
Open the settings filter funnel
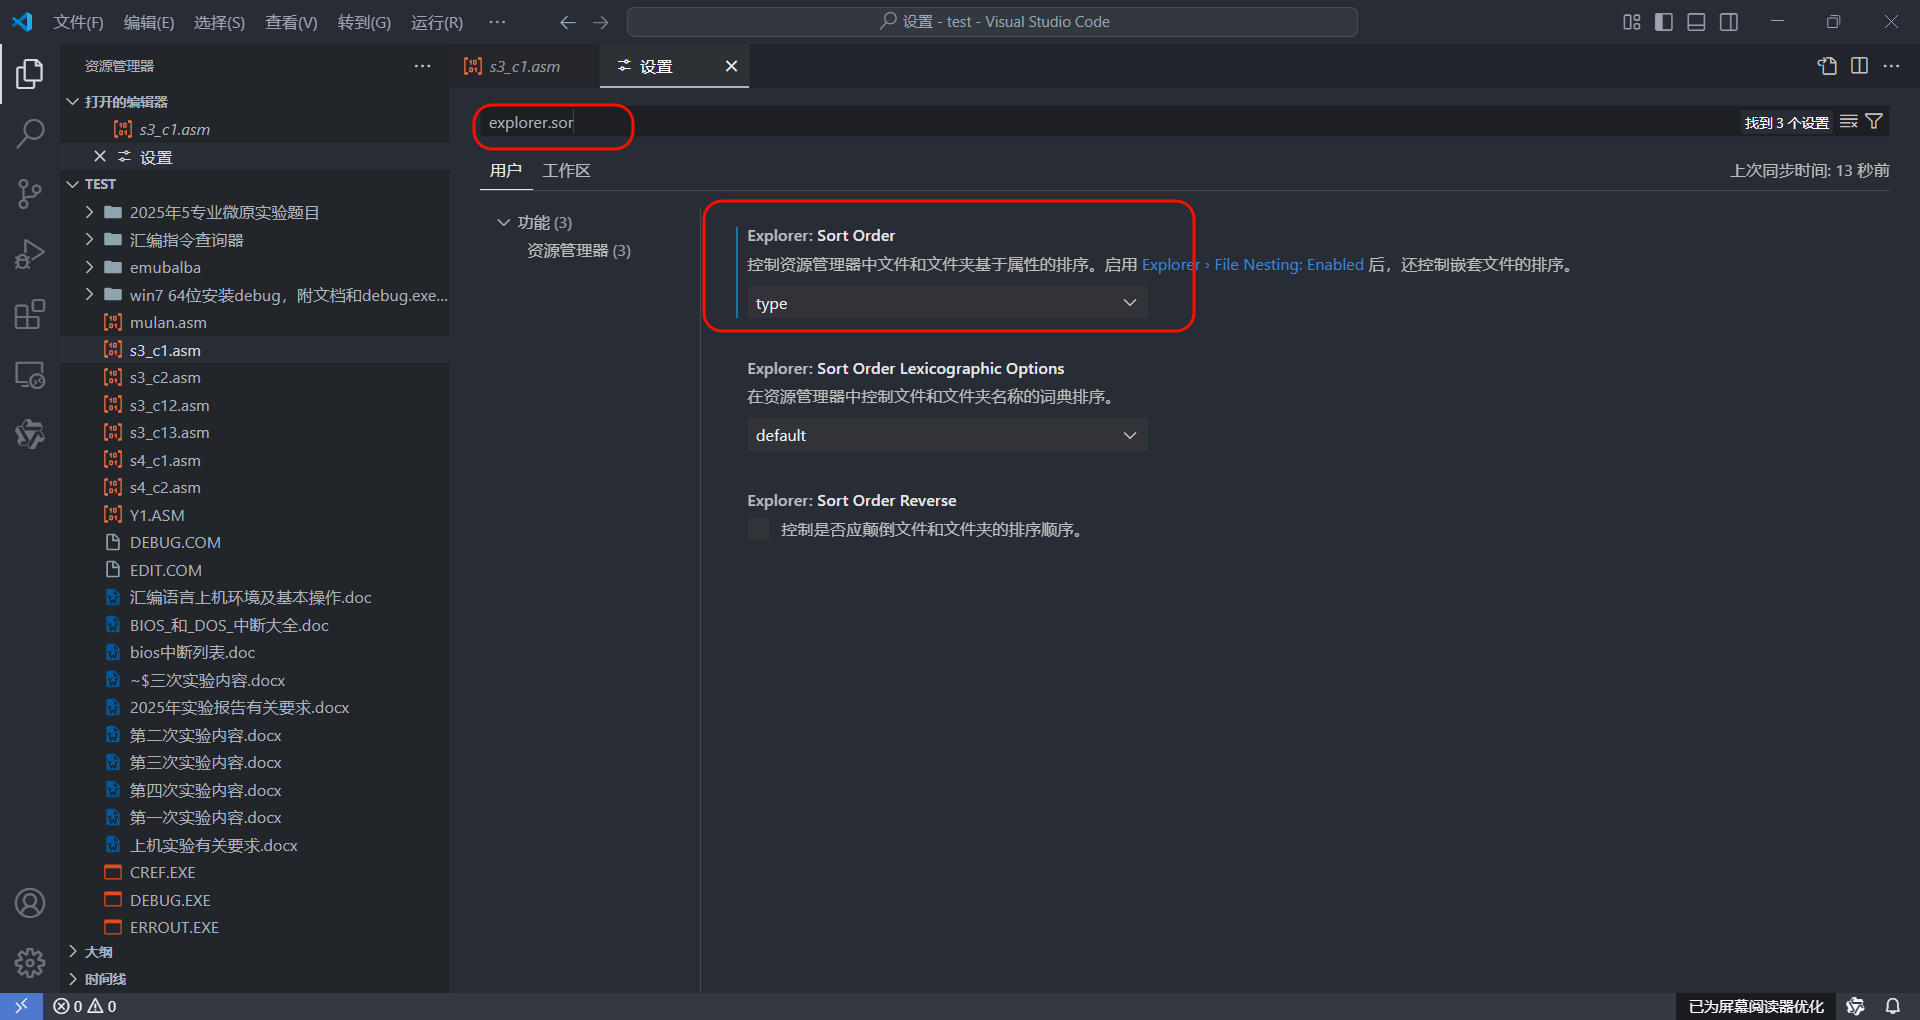[x=1874, y=122]
